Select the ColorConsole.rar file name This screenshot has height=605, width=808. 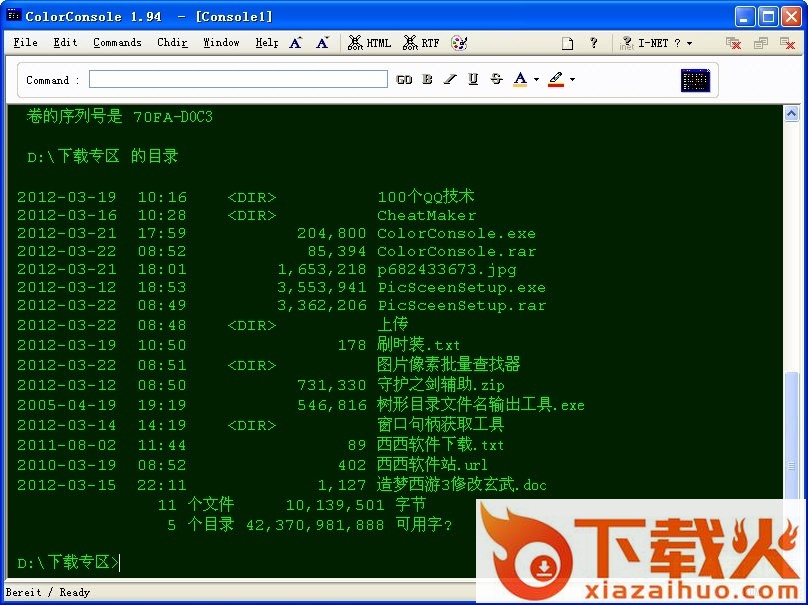tap(457, 251)
